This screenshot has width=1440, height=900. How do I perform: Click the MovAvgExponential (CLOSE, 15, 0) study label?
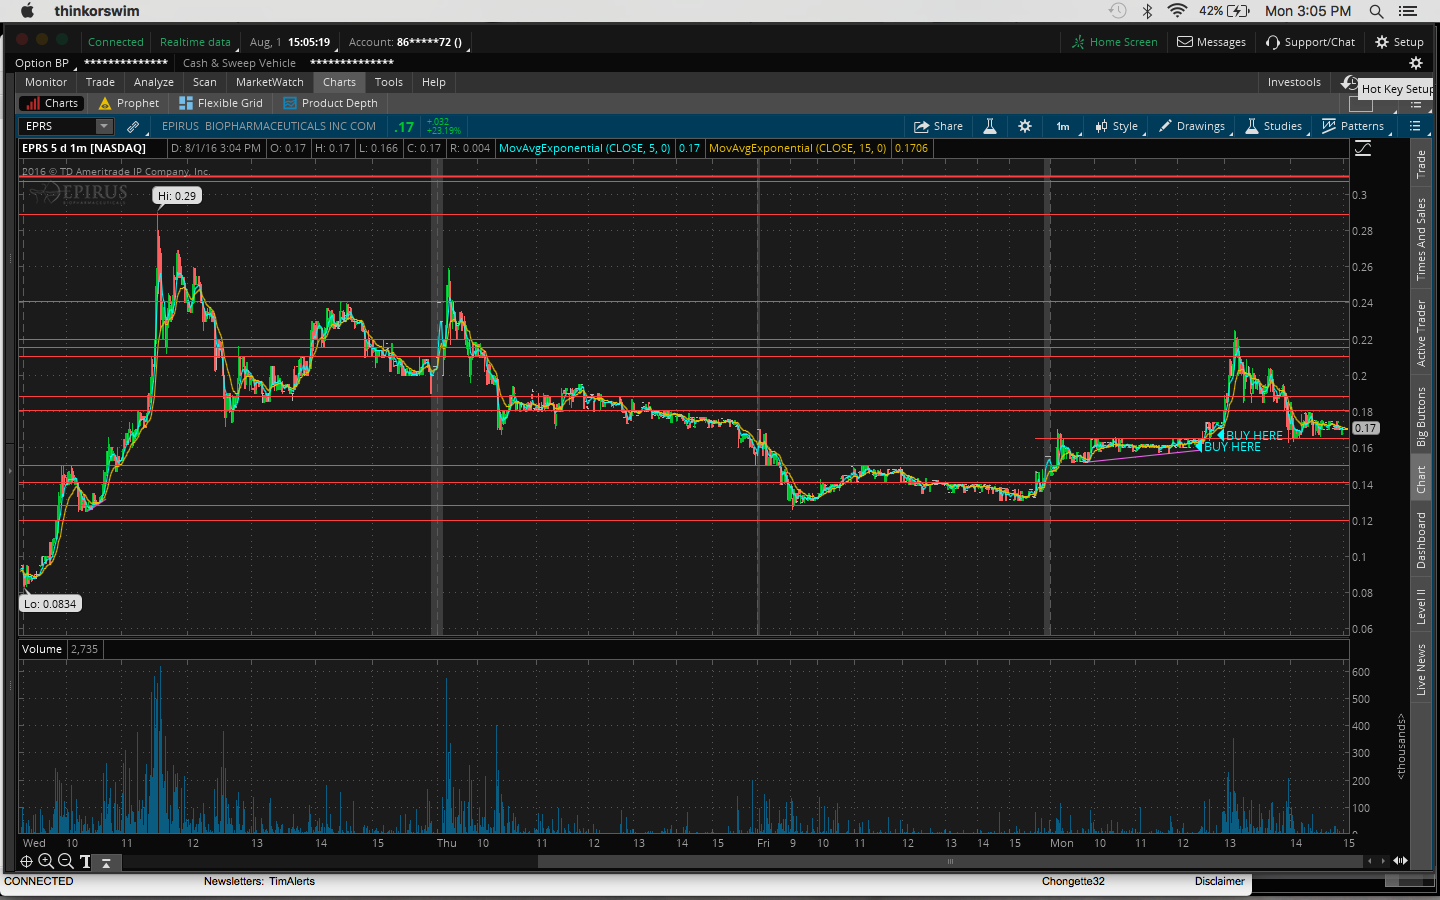tap(797, 148)
